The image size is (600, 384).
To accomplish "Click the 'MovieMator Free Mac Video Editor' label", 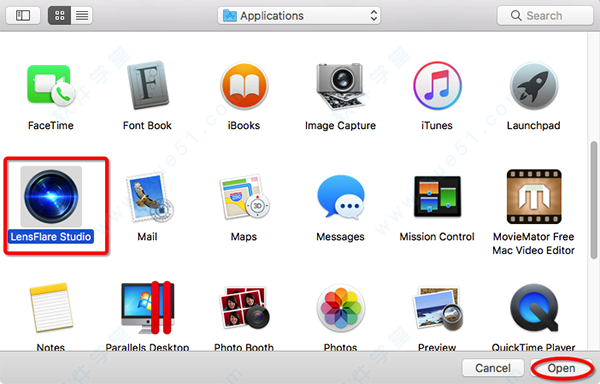I will tap(533, 244).
